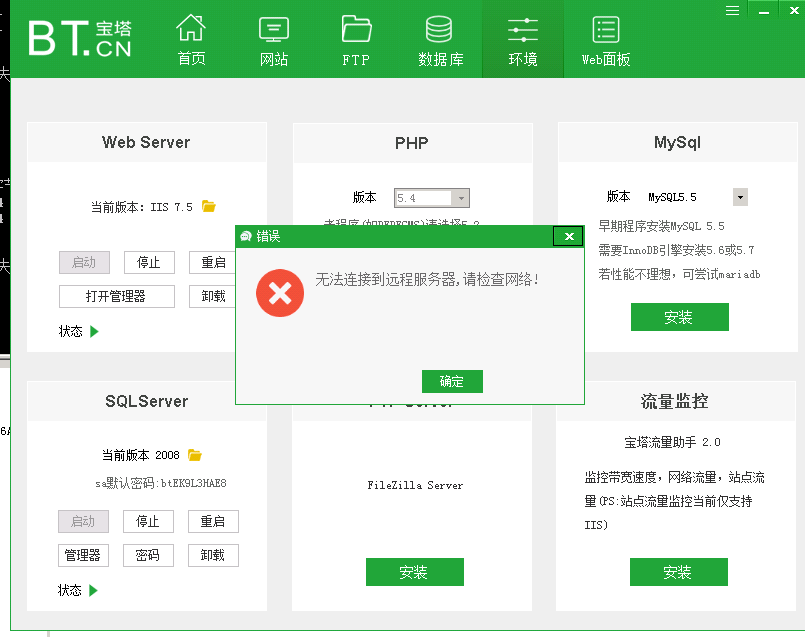This screenshot has height=637, width=805.
Task: Click the SQLServer panel heading
Action: (x=147, y=401)
